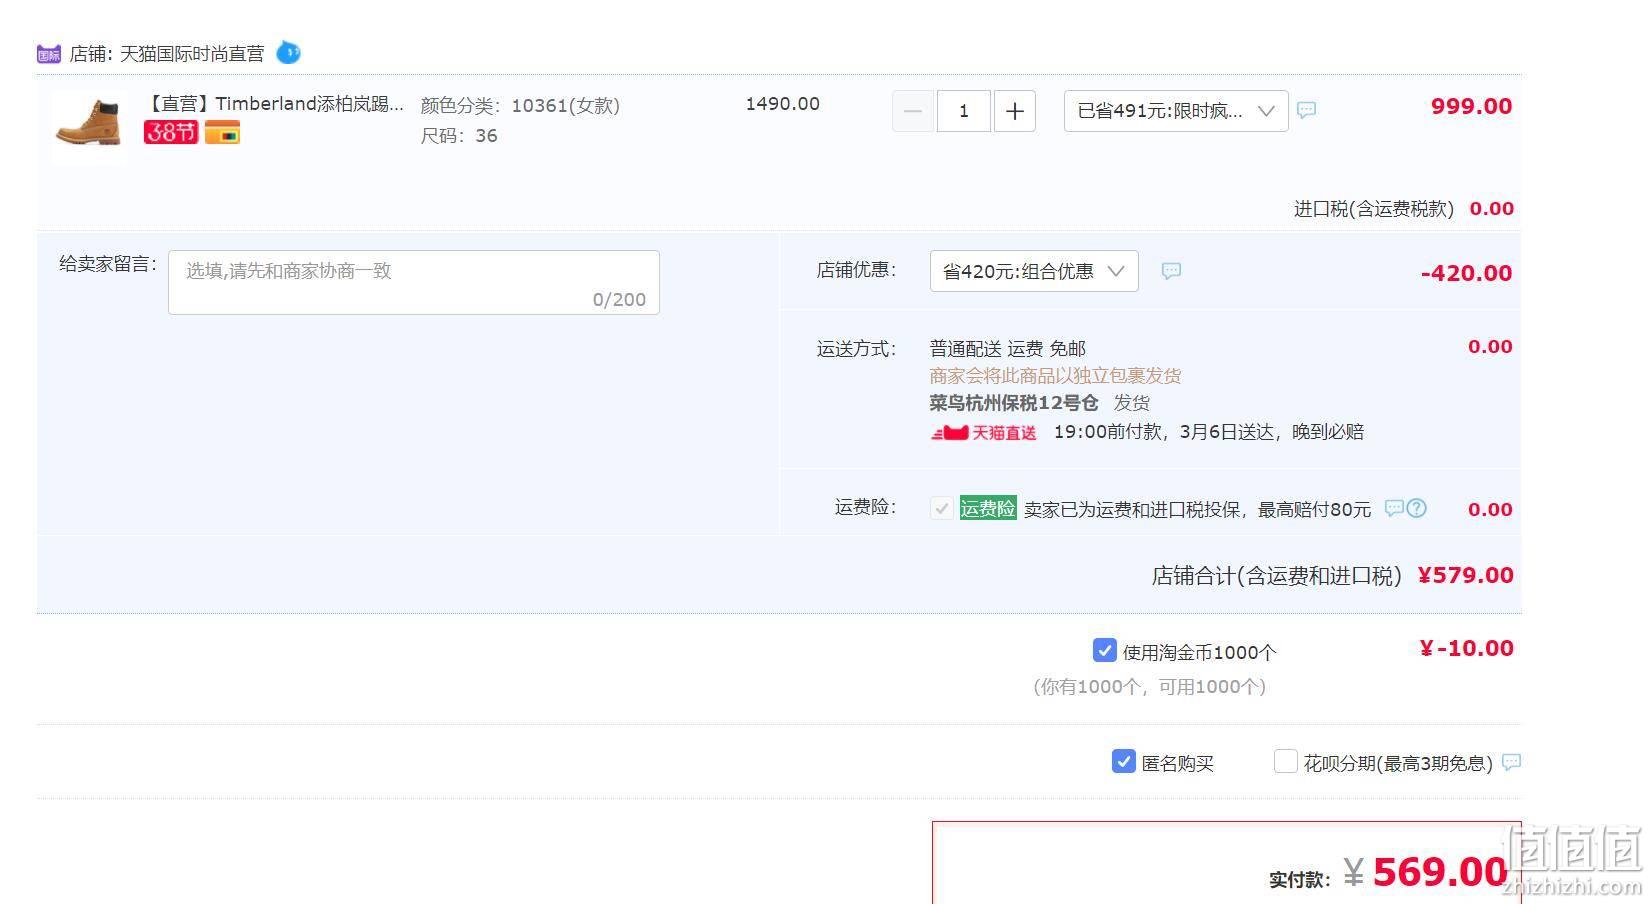Expand the 省420元:组合优惠 store discount dropdown

(1034, 271)
